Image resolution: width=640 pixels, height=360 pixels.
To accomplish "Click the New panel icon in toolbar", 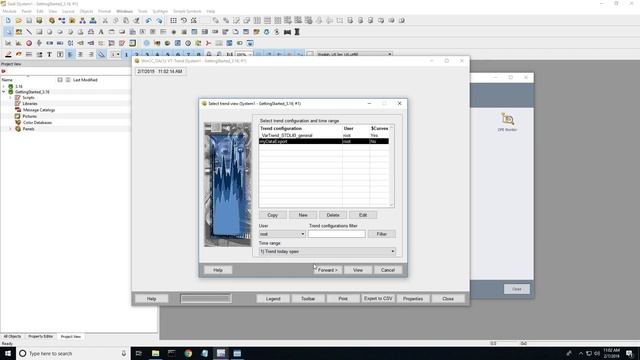I will [x=8, y=20].
